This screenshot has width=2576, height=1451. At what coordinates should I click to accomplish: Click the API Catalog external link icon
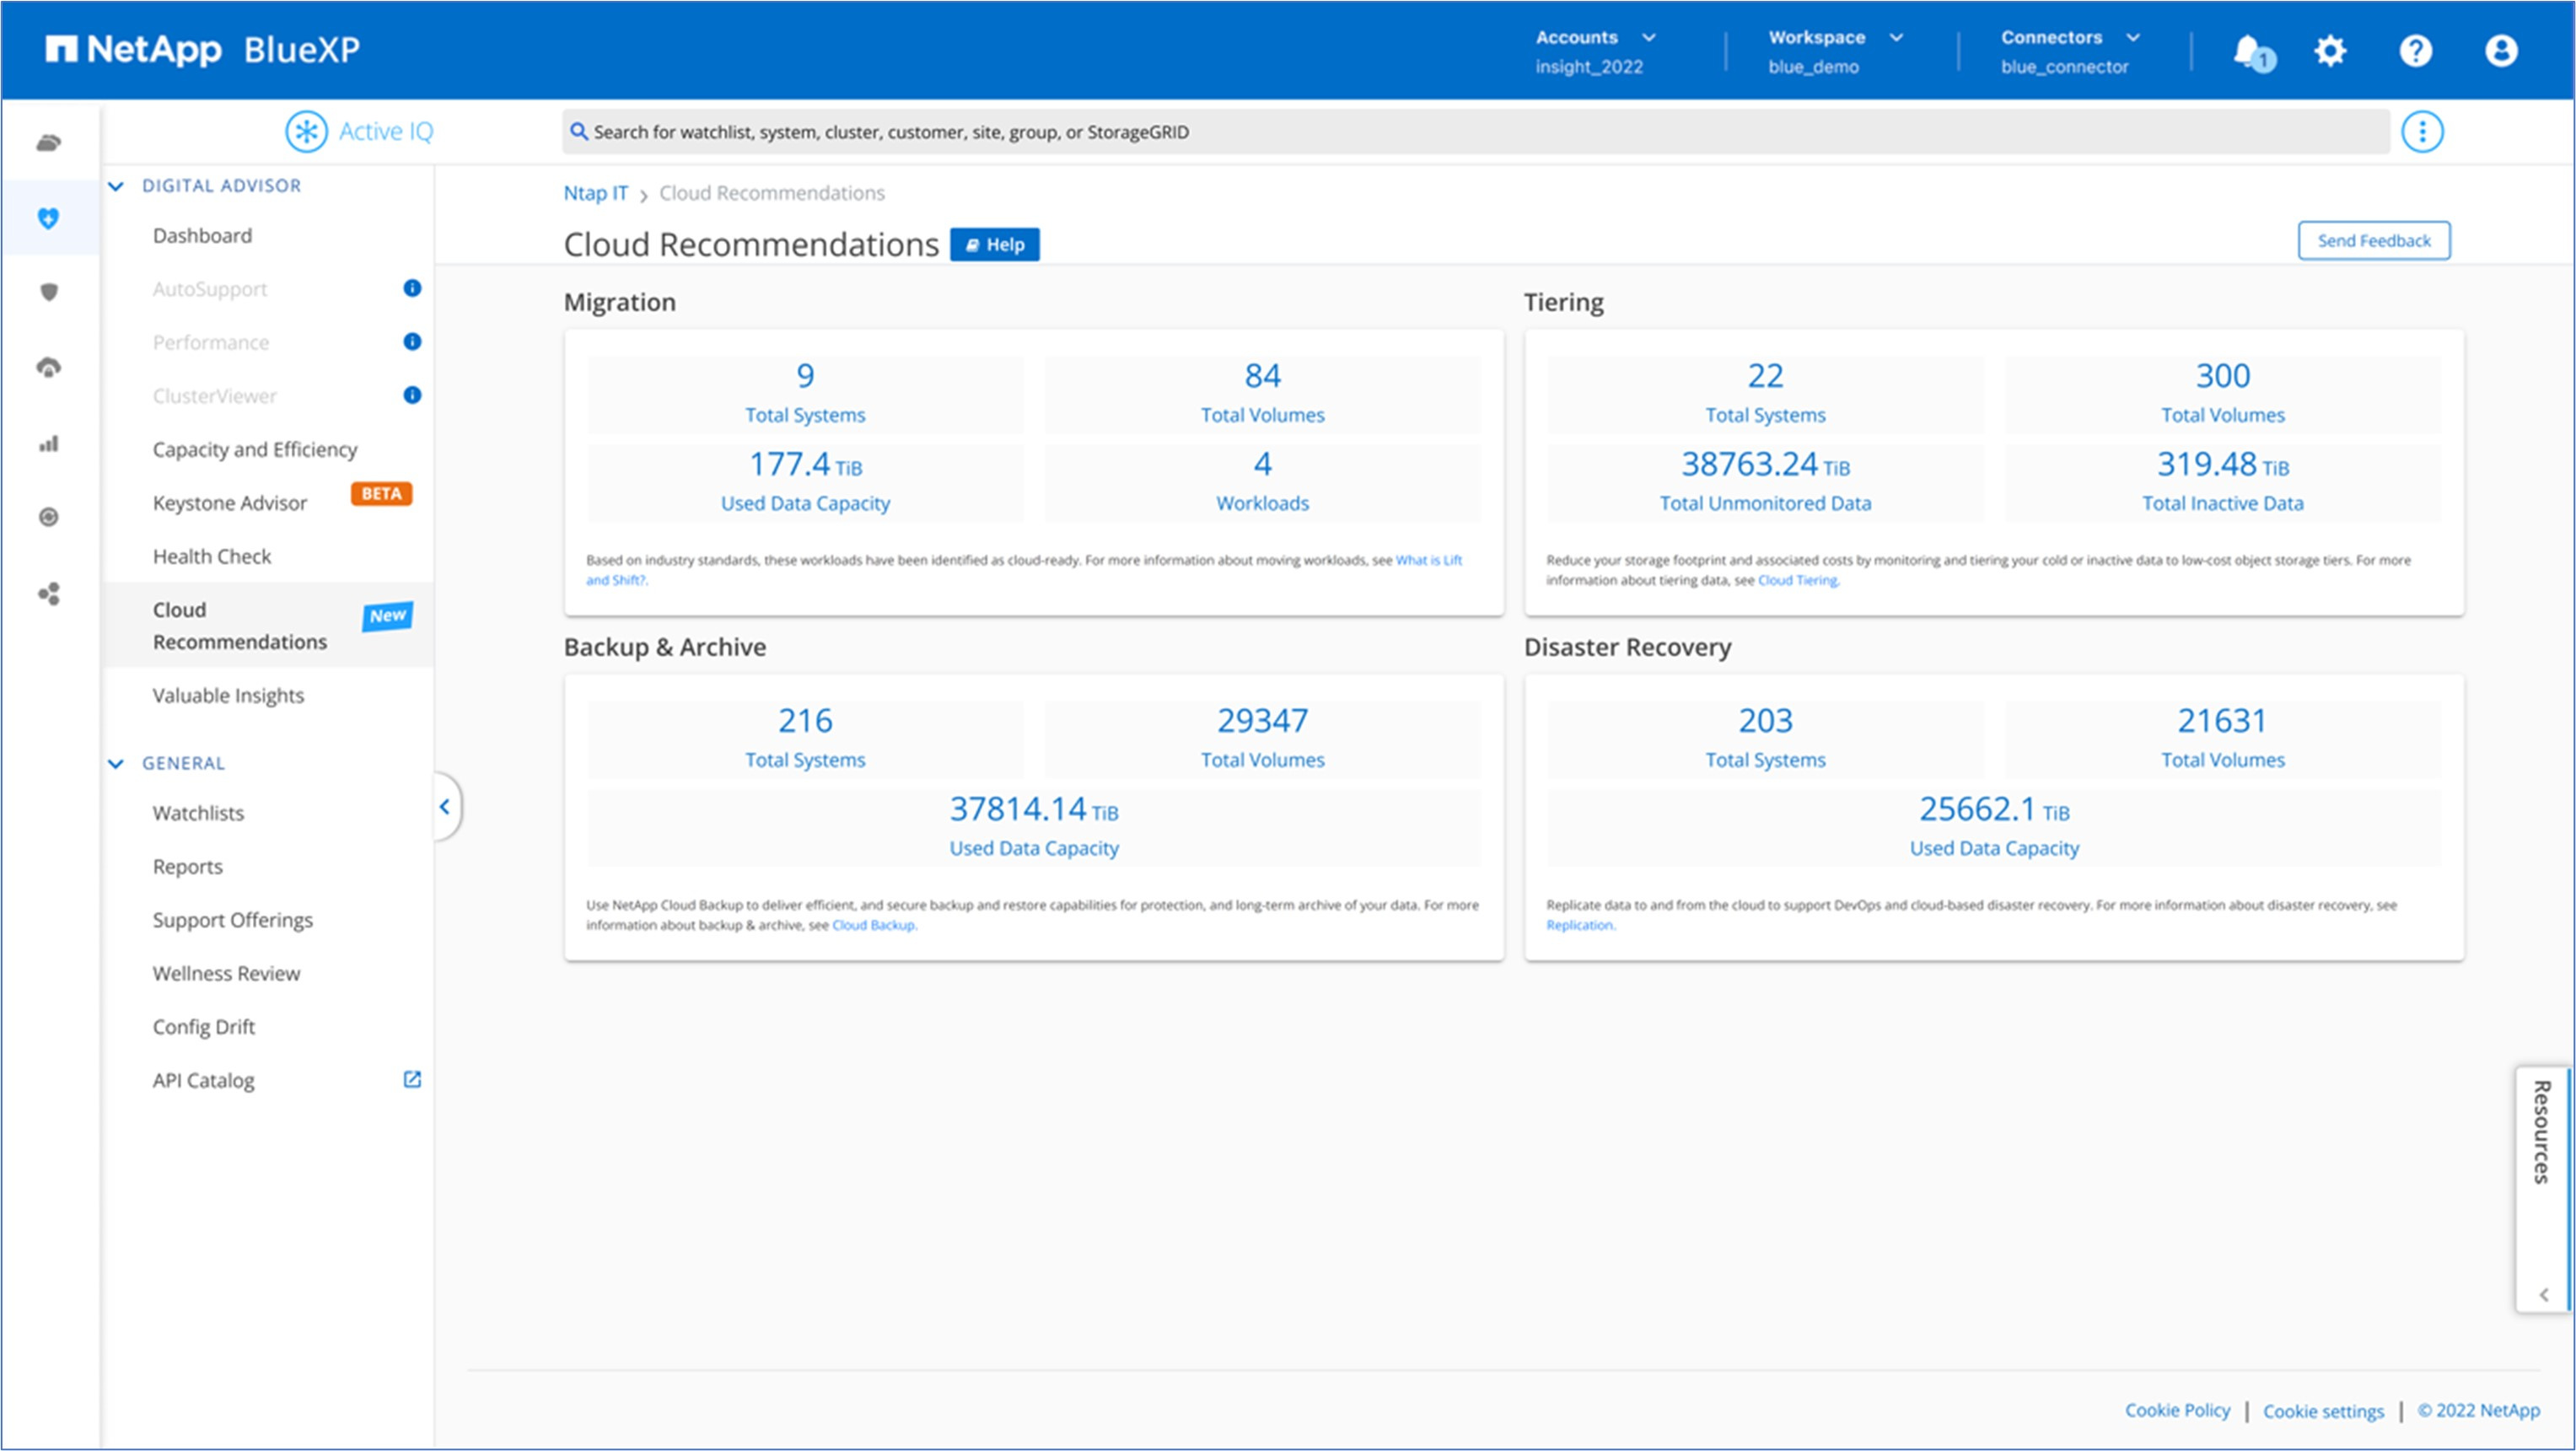click(412, 1079)
